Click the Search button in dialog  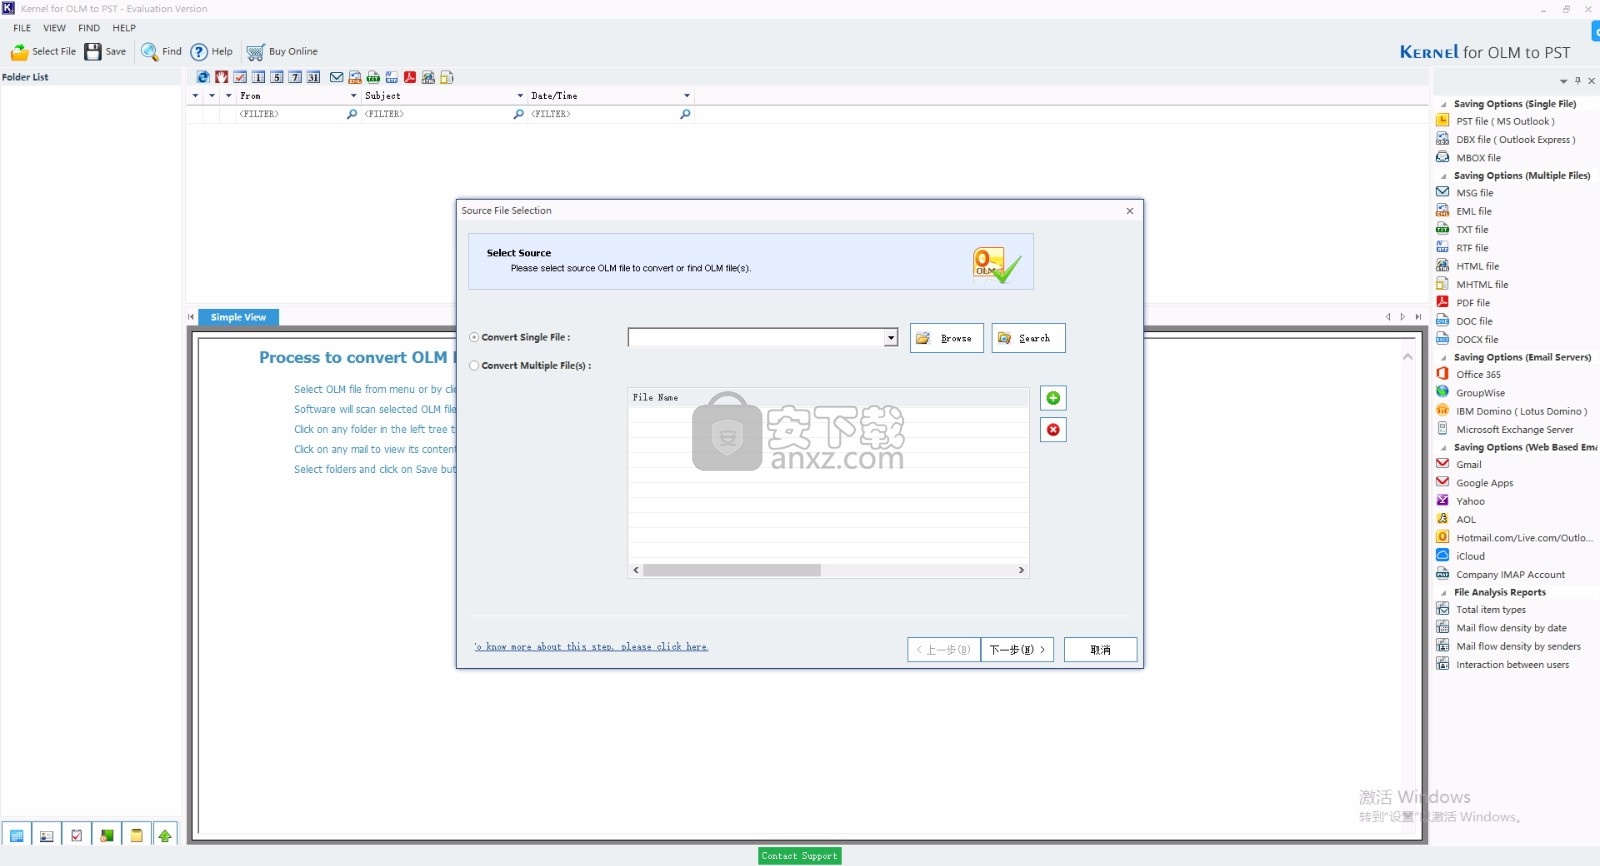(x=1028, y=338)
